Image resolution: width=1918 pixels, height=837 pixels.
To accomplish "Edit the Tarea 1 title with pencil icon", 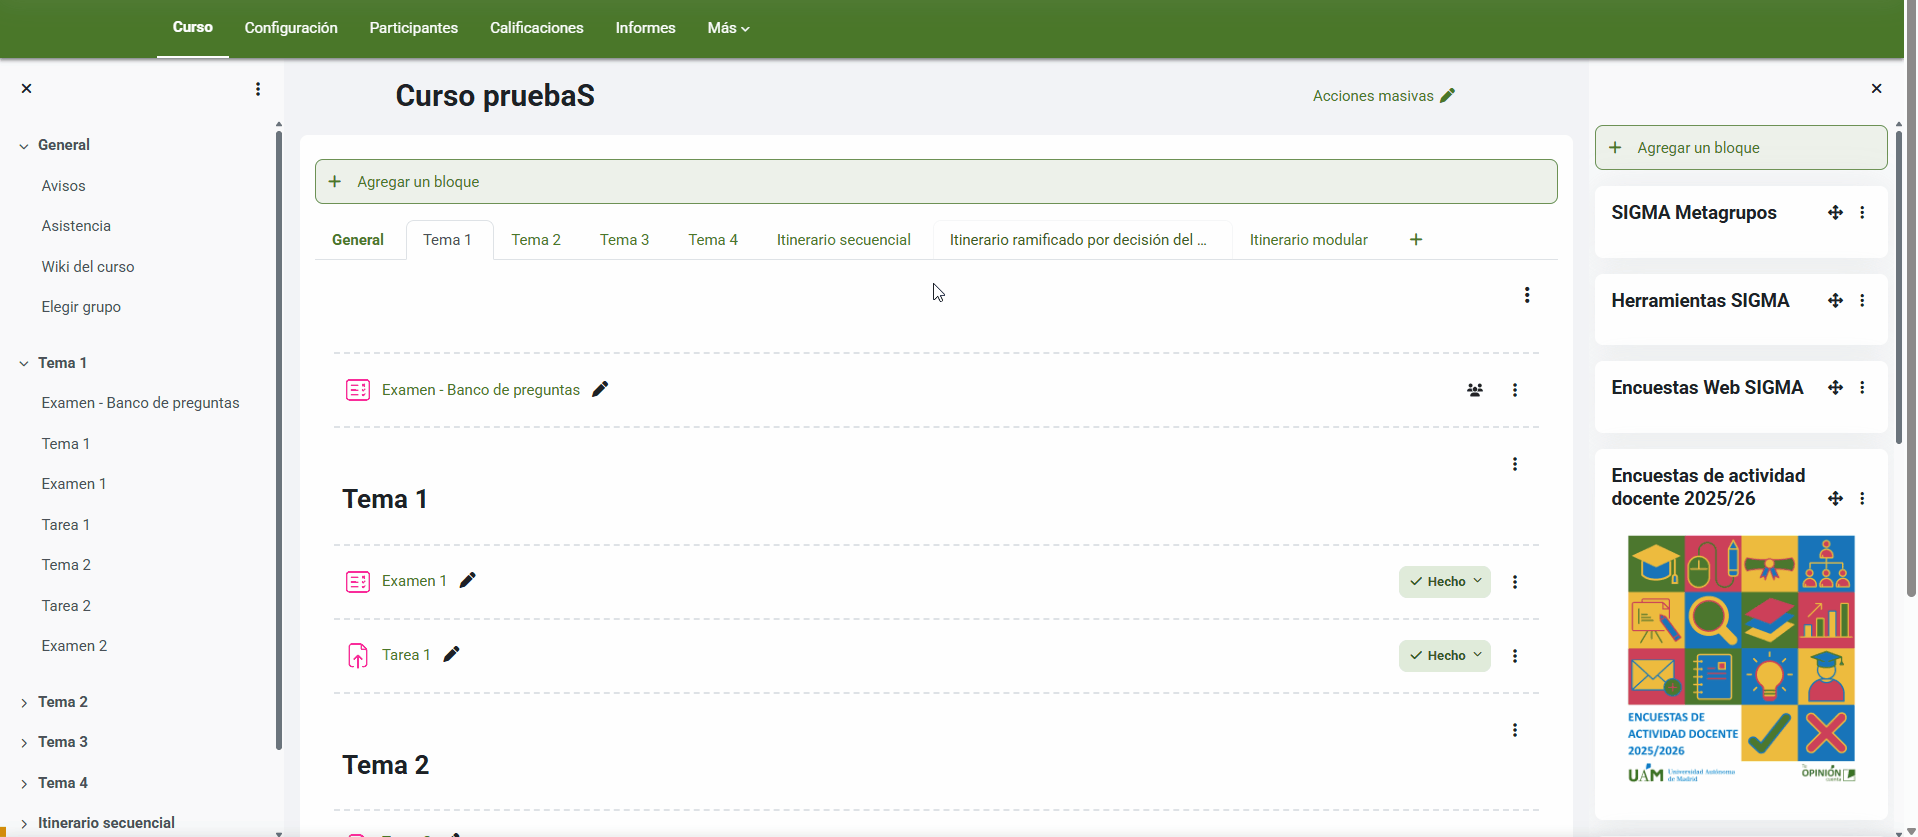I will tap(451, 655).
